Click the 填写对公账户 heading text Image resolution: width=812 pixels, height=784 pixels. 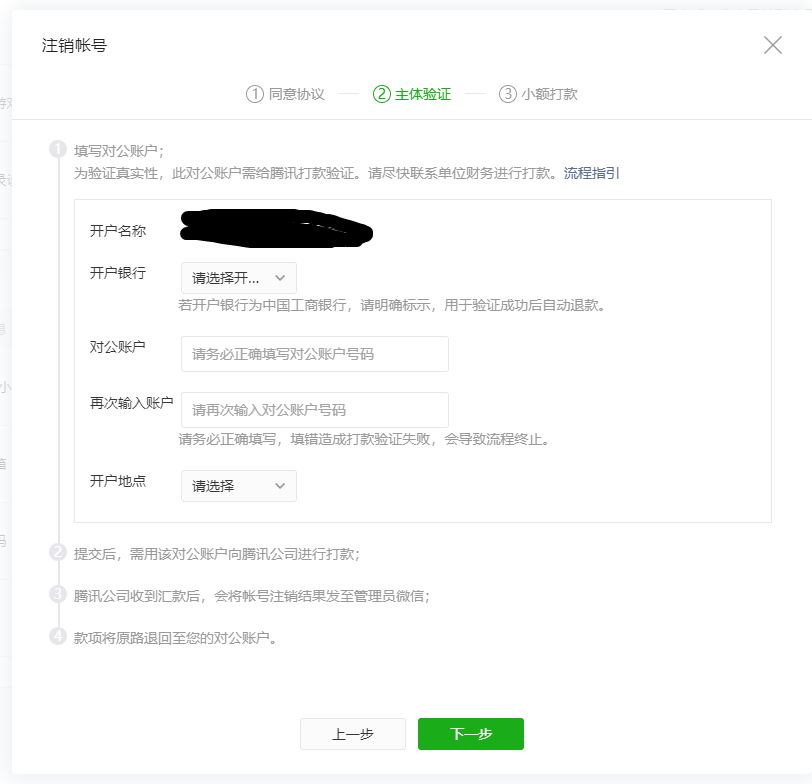pyautogui.click(x=119, y=151)
